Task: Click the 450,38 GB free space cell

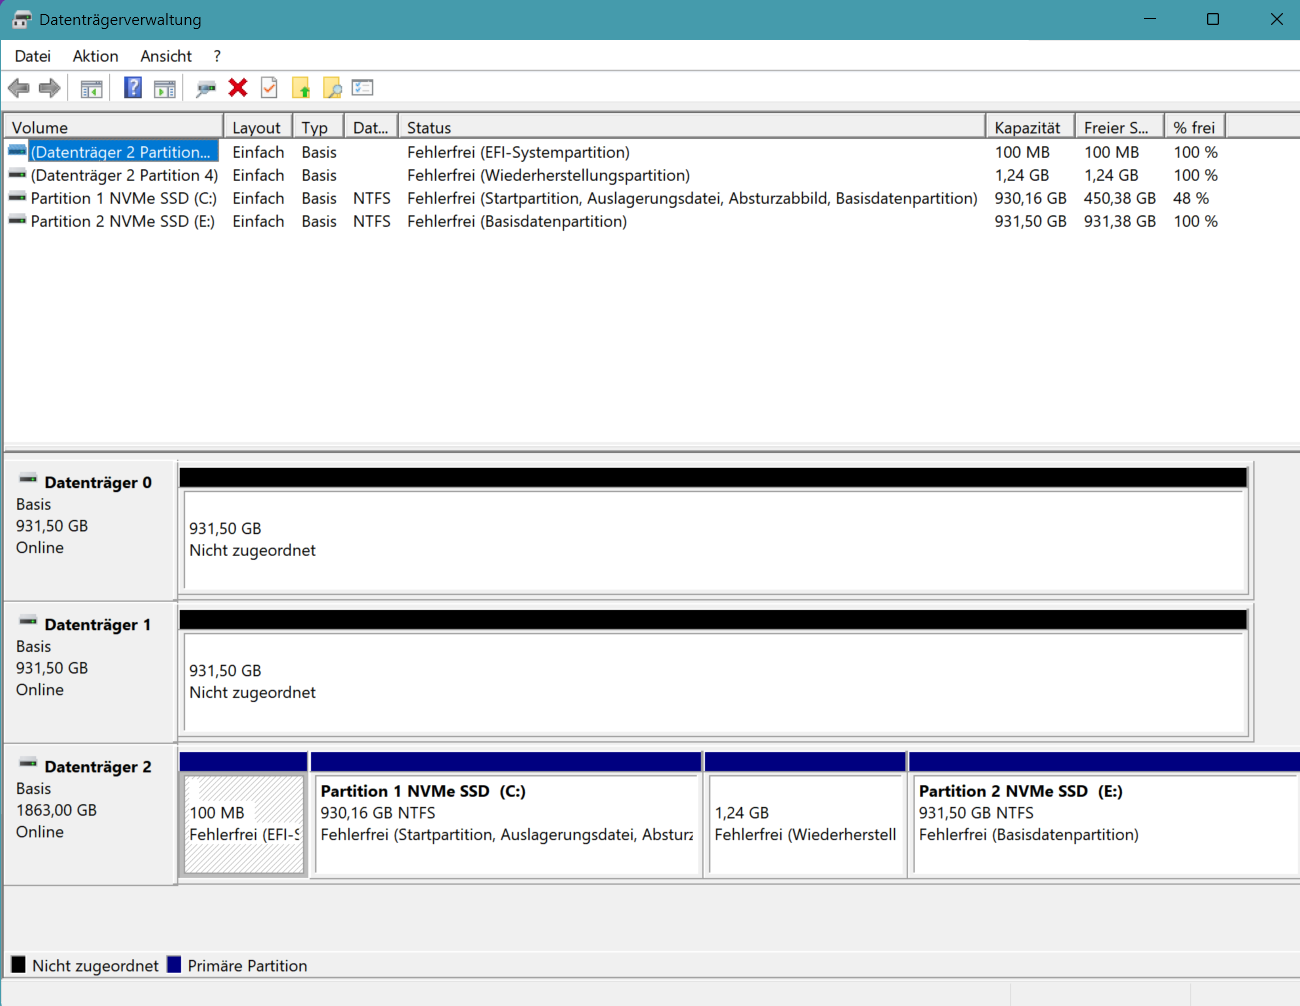Action: coord(1119,198)
